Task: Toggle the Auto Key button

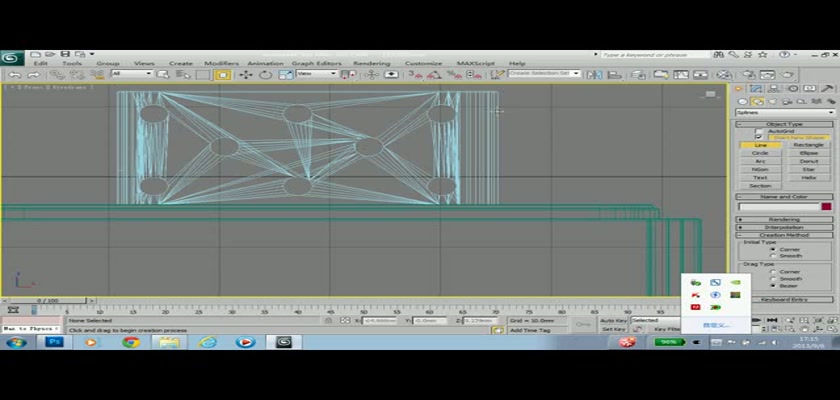Action: [613, 320]
